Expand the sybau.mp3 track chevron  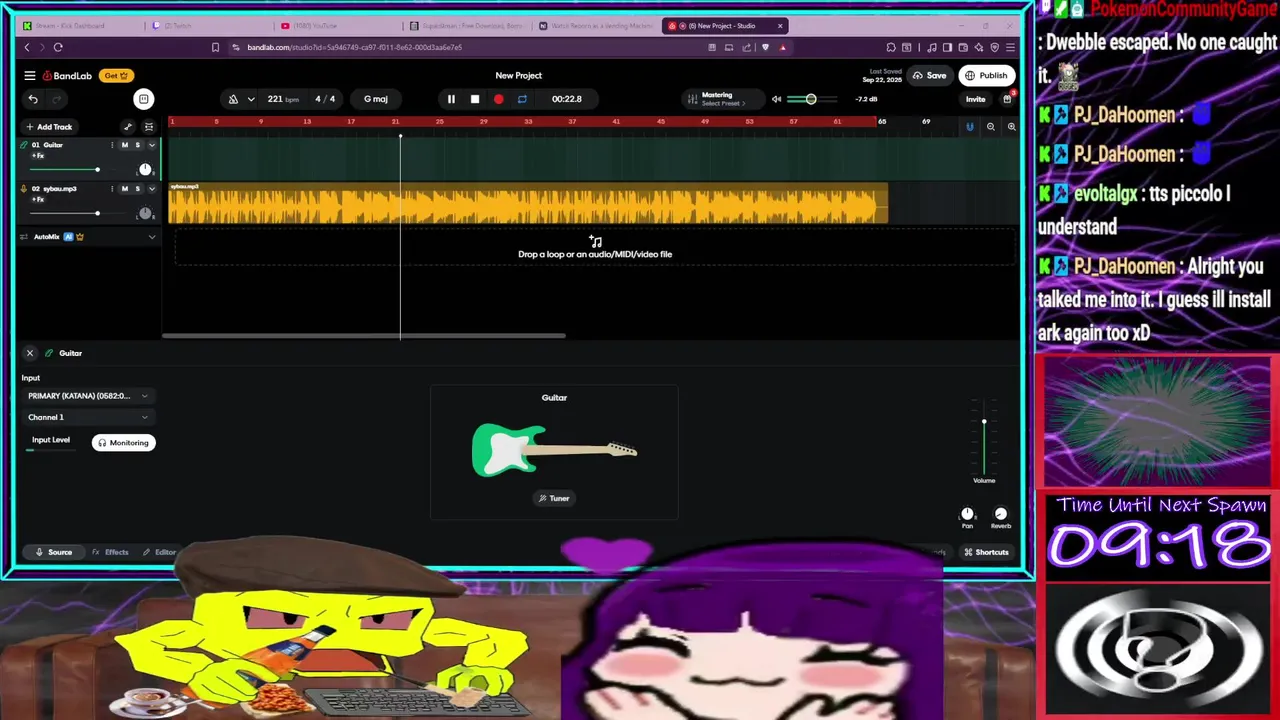[x=152, y=189]
